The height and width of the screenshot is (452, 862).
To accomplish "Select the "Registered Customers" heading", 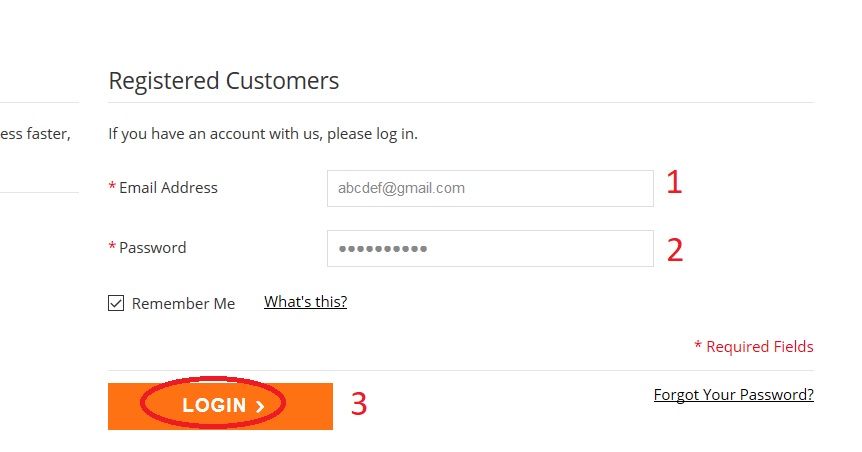I will [223, 81].
